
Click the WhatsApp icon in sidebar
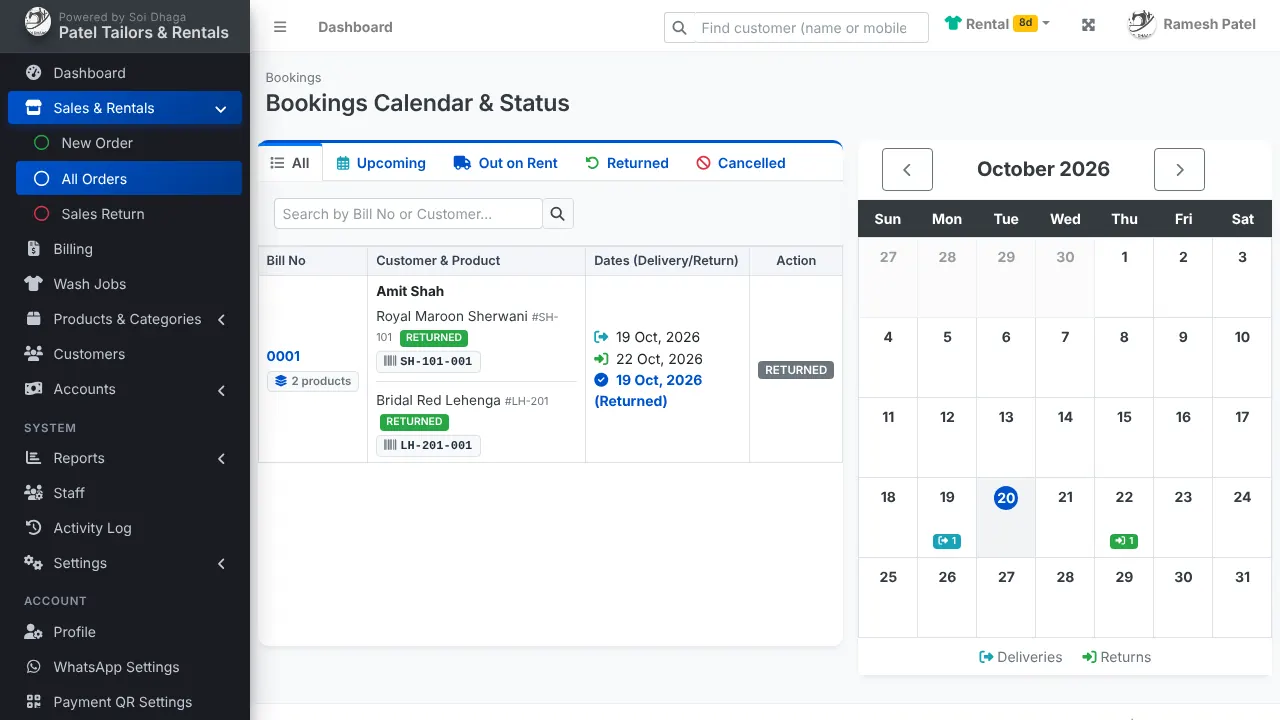(x=34, y=667)
